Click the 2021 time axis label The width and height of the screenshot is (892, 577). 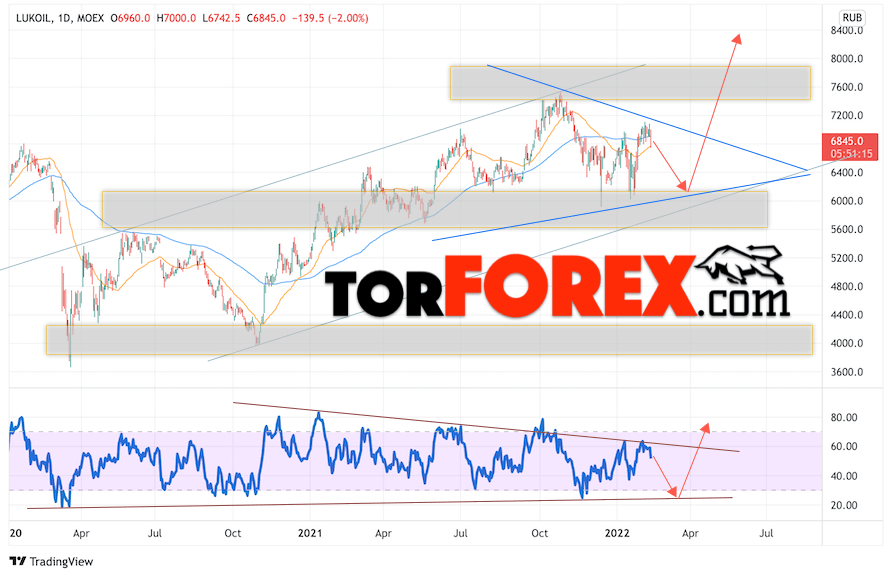[x=310, y=533]
